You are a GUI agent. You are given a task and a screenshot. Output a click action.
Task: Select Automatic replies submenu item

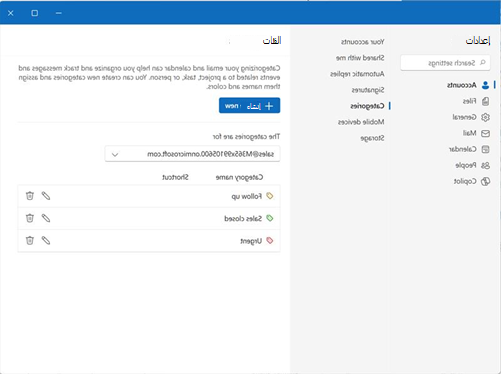[x=357, y=74]
